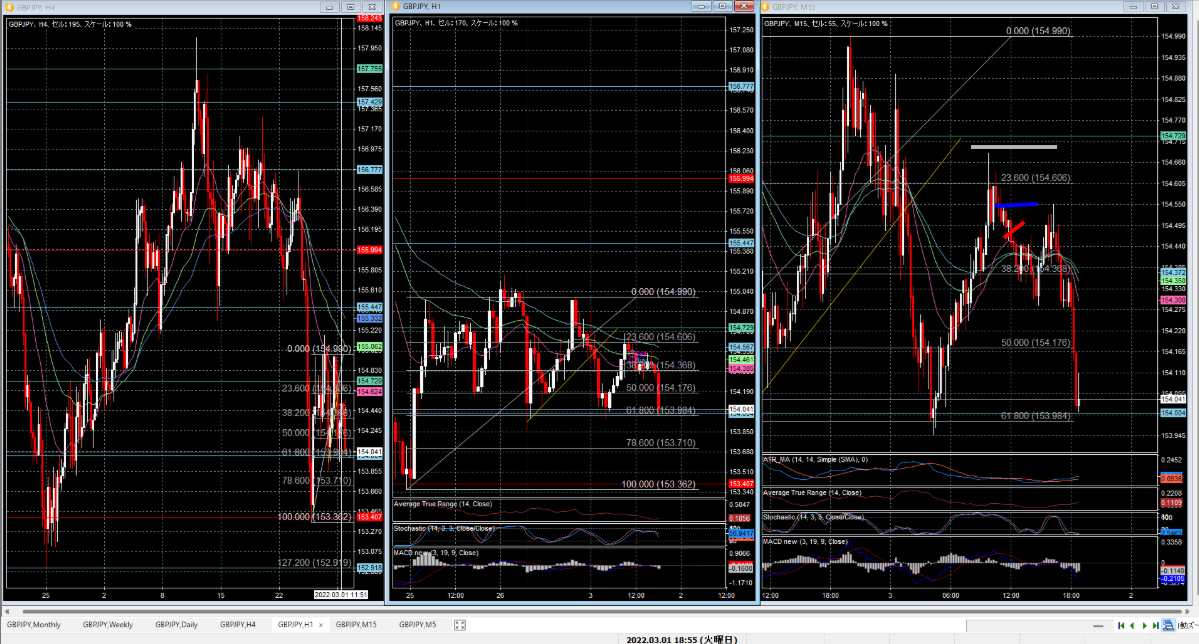Click the fullscreen layout icon after the chart tabs
The height and width of the screenshot is (644, 1199).
pyautogui.click(x=460, y=625)
